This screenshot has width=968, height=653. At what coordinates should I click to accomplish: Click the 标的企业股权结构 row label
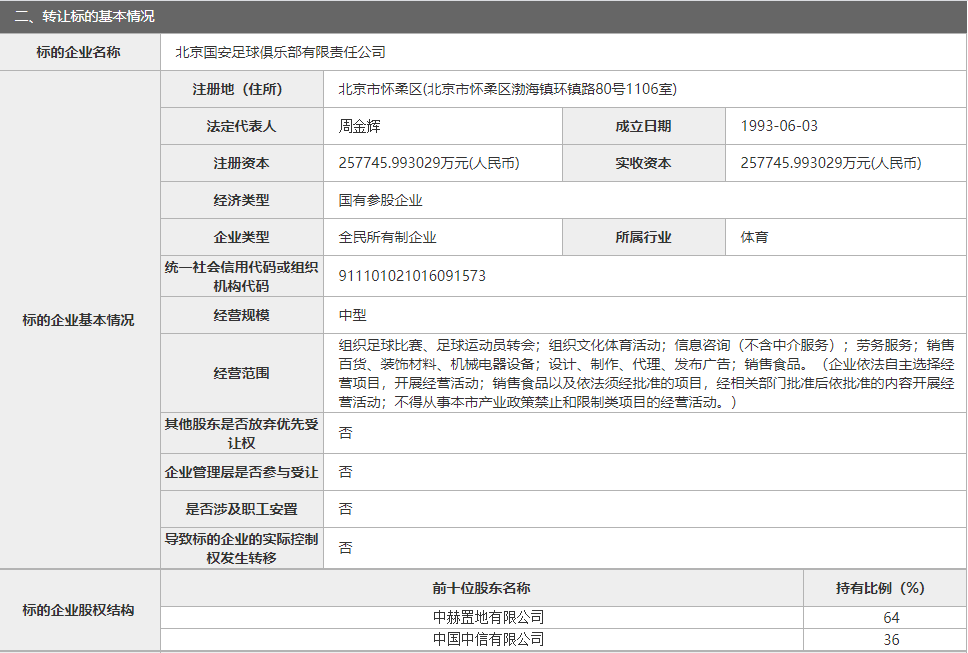(x=78, y=610)
